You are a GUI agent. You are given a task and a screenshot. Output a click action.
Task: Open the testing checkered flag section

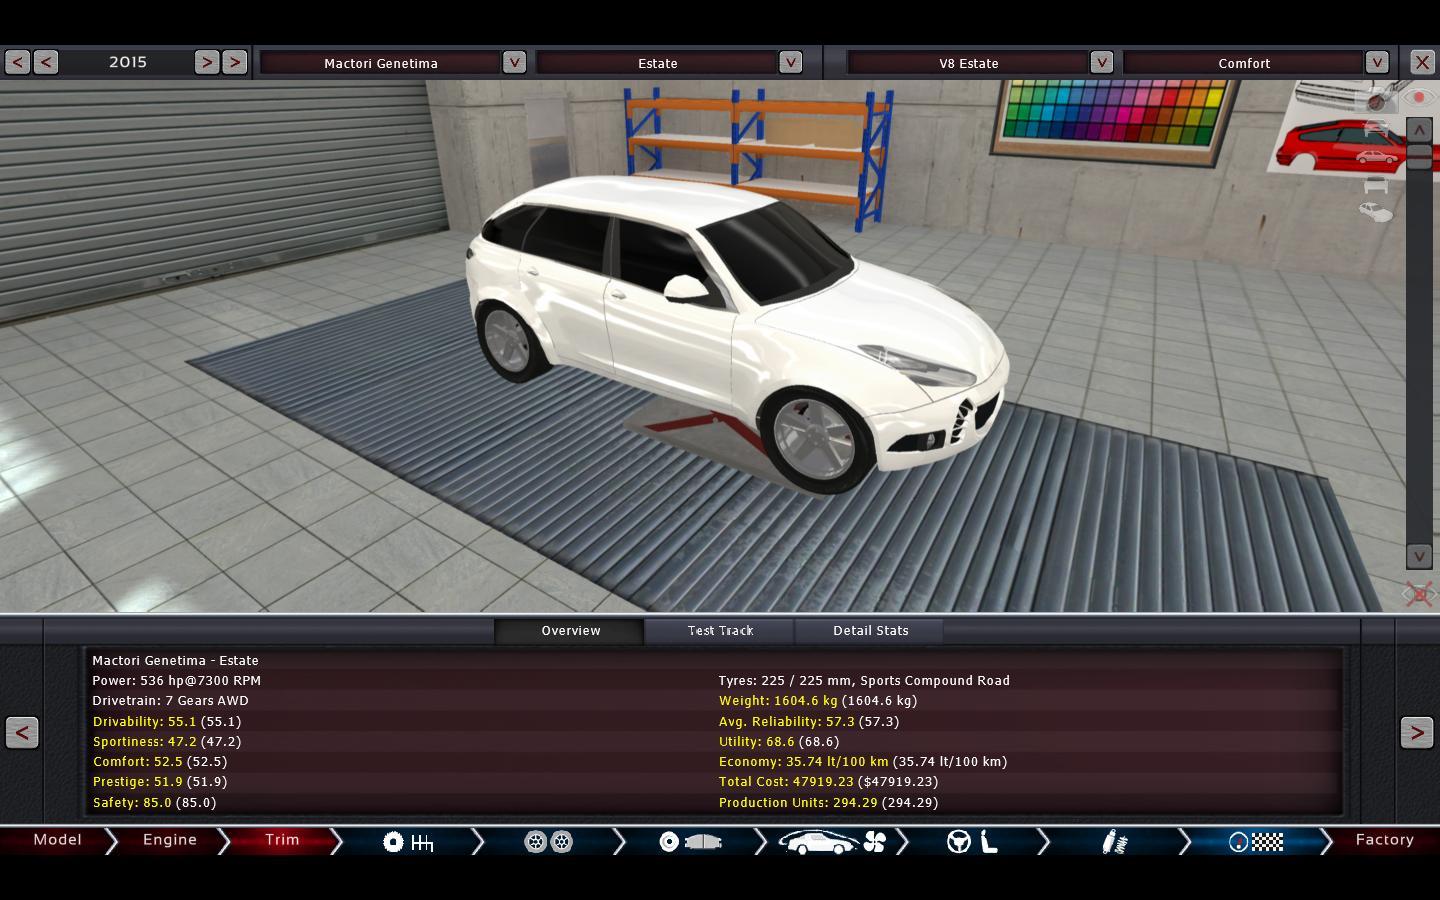1256,842
